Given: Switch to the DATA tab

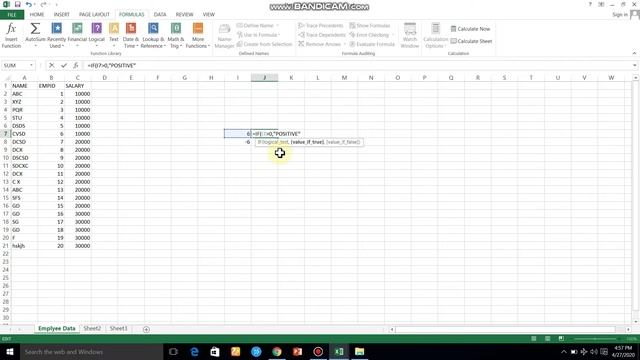Looking at the screenshot, I should point(160,15).
